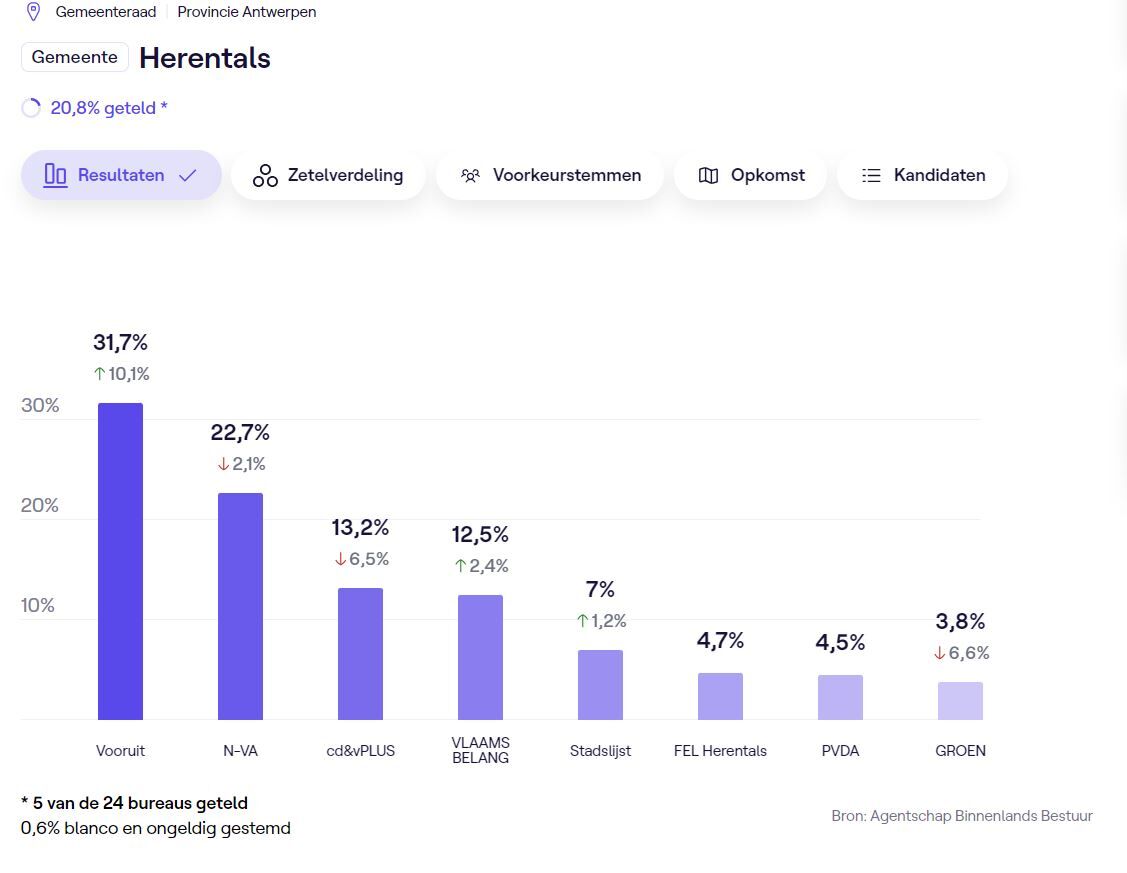Open Provincie Antwerpen breadcrumb link

tap(246, 12)
